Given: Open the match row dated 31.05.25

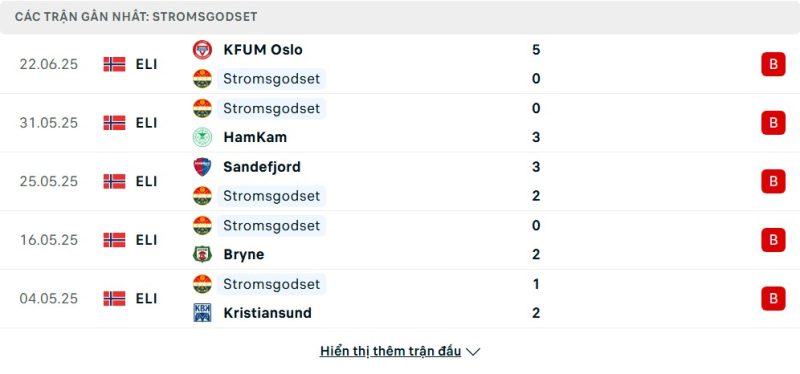Looking at the screenshot, I should 400,123.
